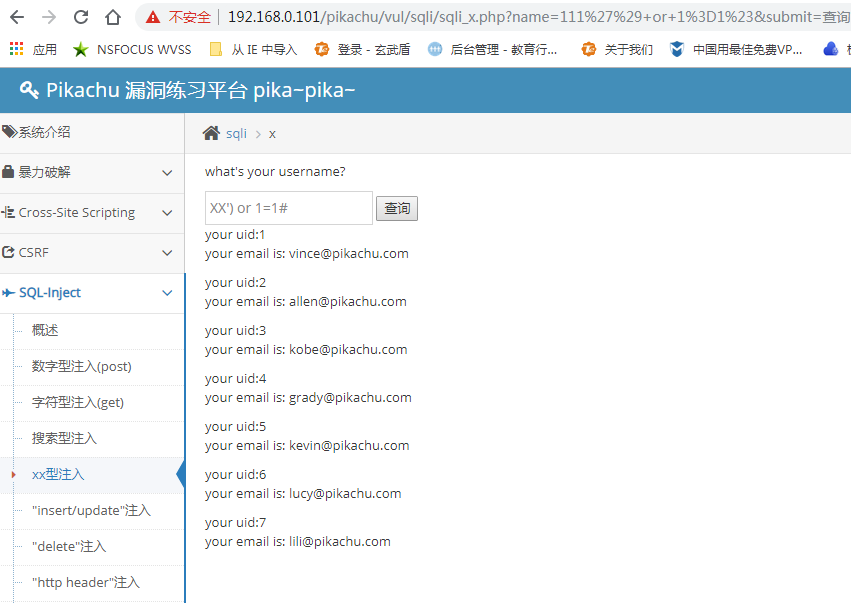
Task: Click email lucy@pikachu.com text
Action: click(x=345, y=493)
